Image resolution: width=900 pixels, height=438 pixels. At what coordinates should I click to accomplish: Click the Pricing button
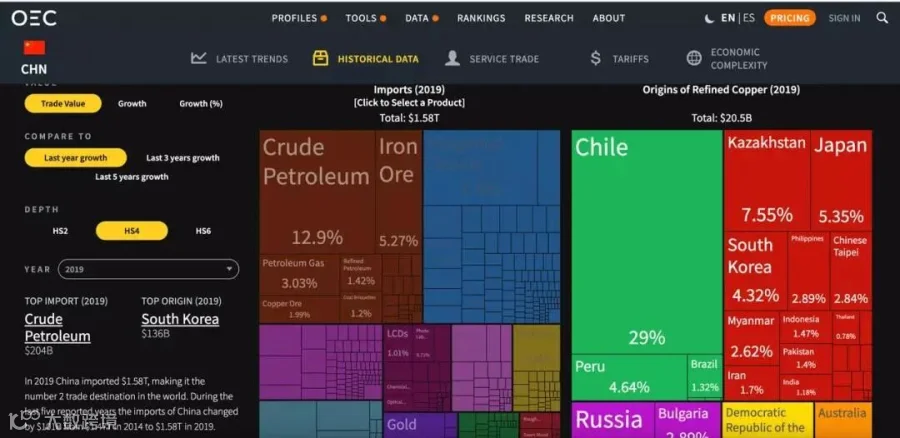click(x=789, y=18)
